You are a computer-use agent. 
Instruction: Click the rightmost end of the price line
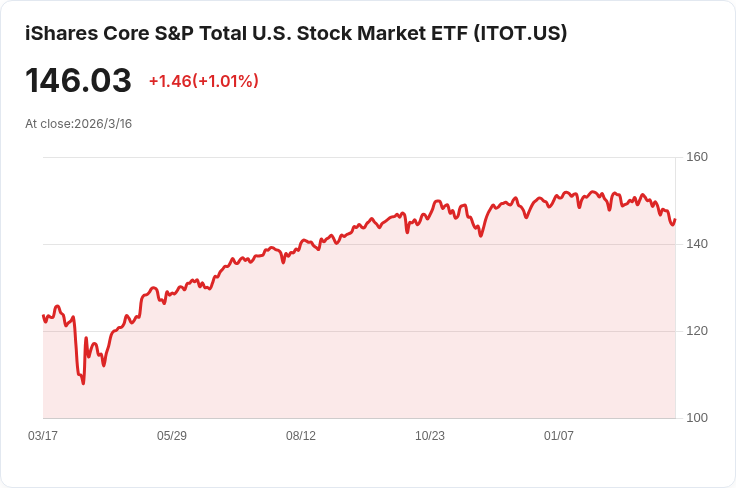point(675,220)
